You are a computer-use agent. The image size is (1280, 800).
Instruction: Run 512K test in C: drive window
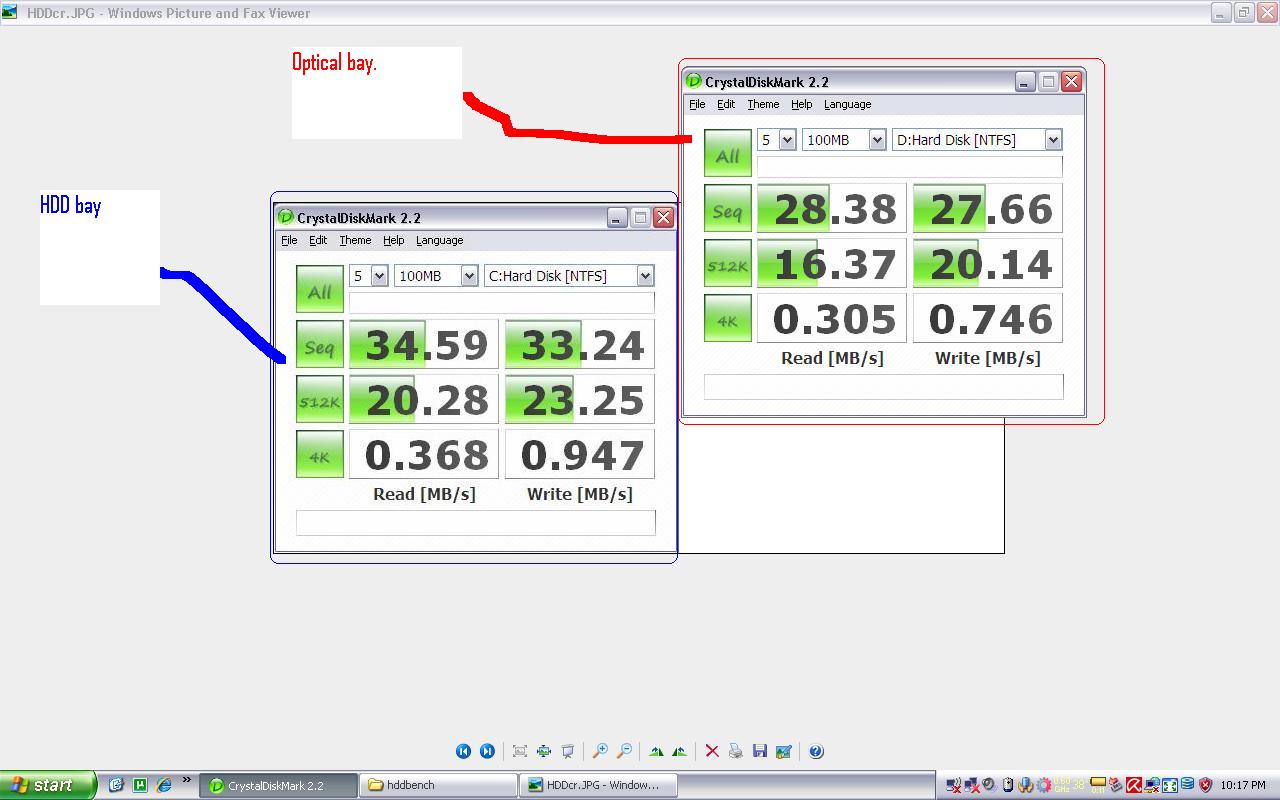[320, 400]
